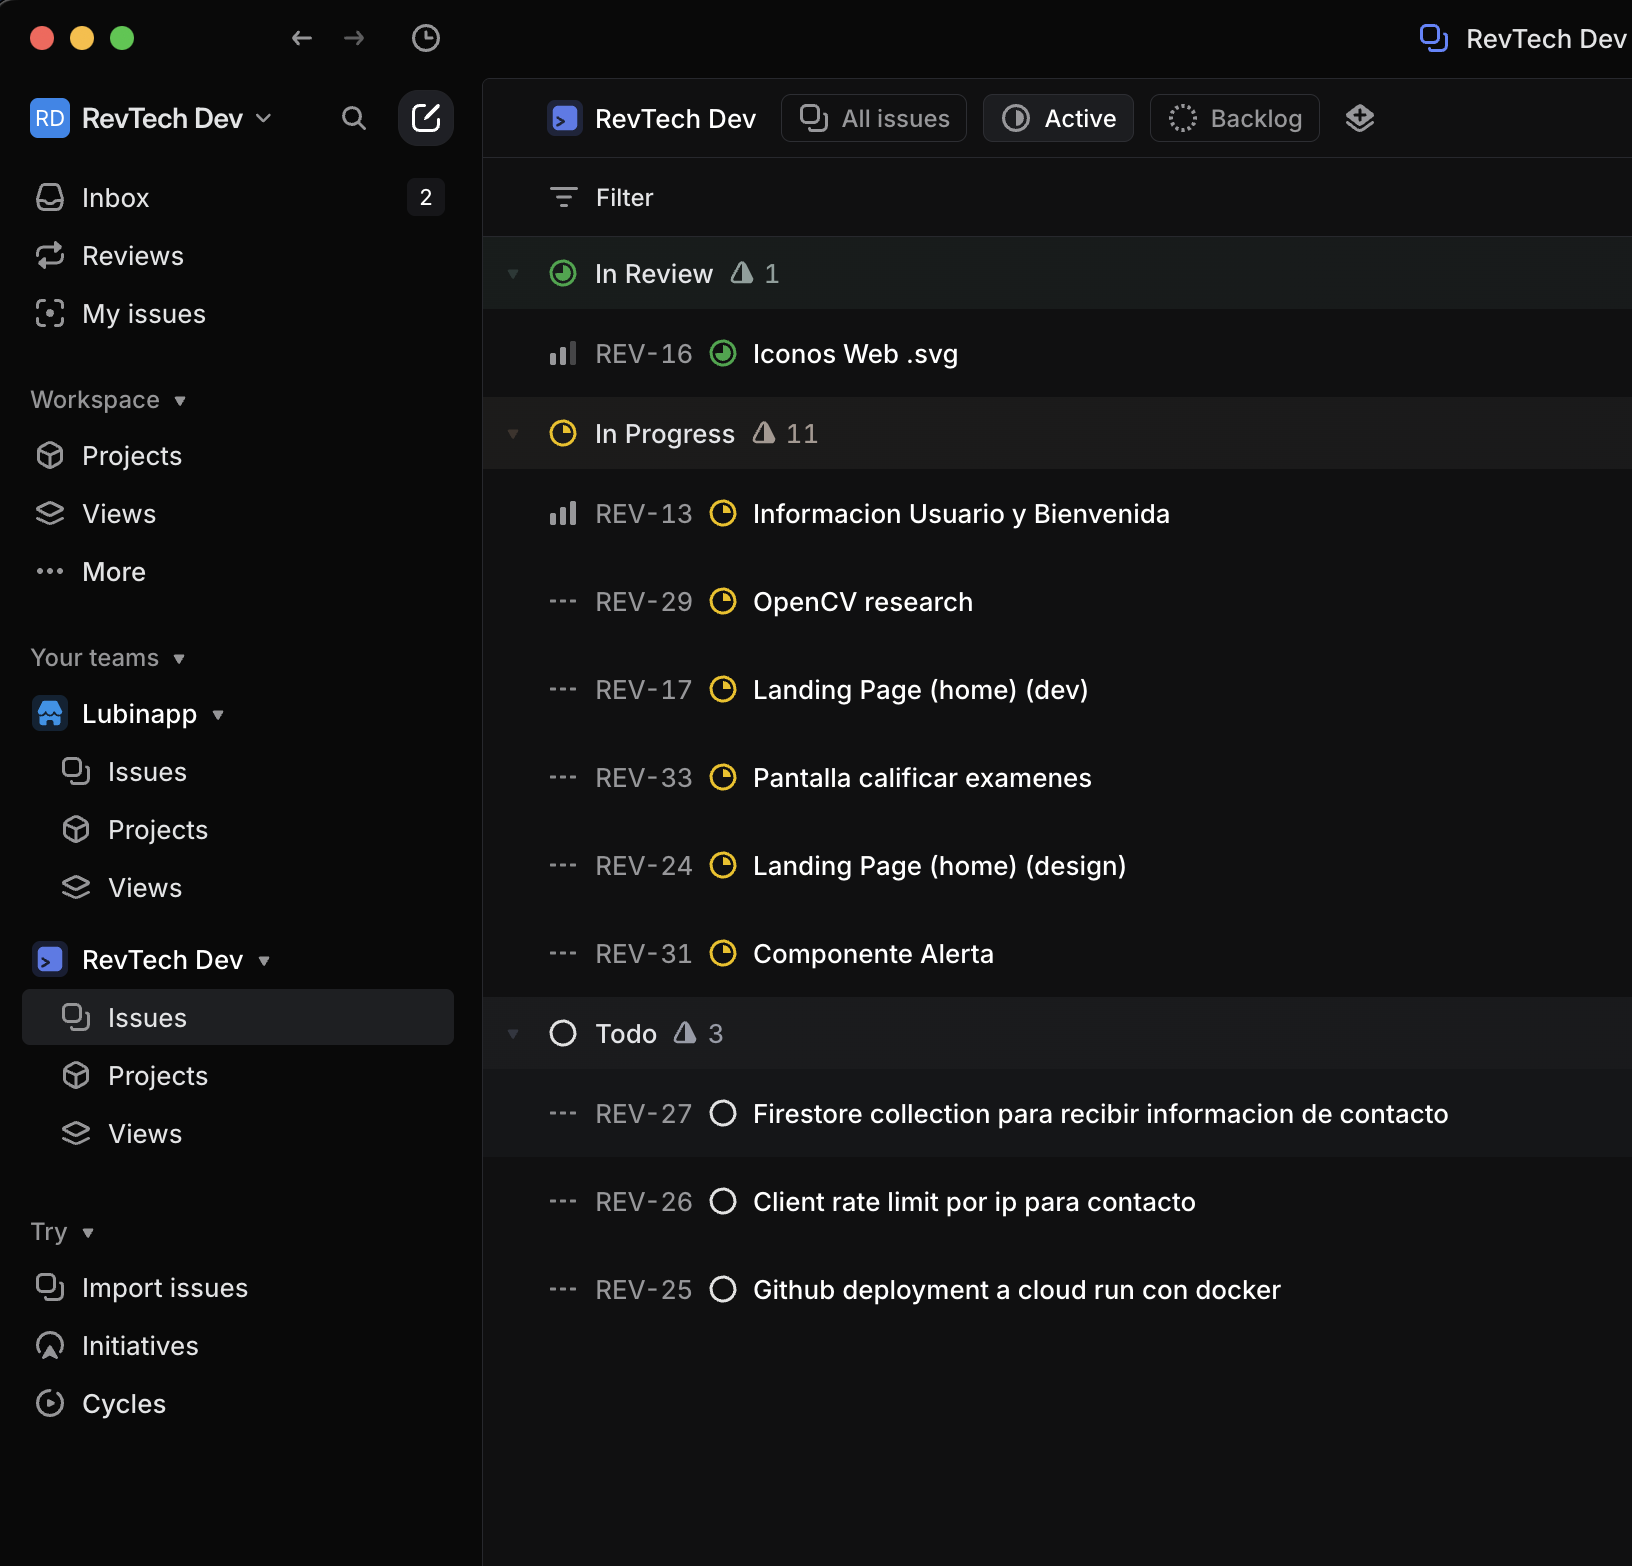
Task: Collapse the In Review group arrow
Action: 513,274
